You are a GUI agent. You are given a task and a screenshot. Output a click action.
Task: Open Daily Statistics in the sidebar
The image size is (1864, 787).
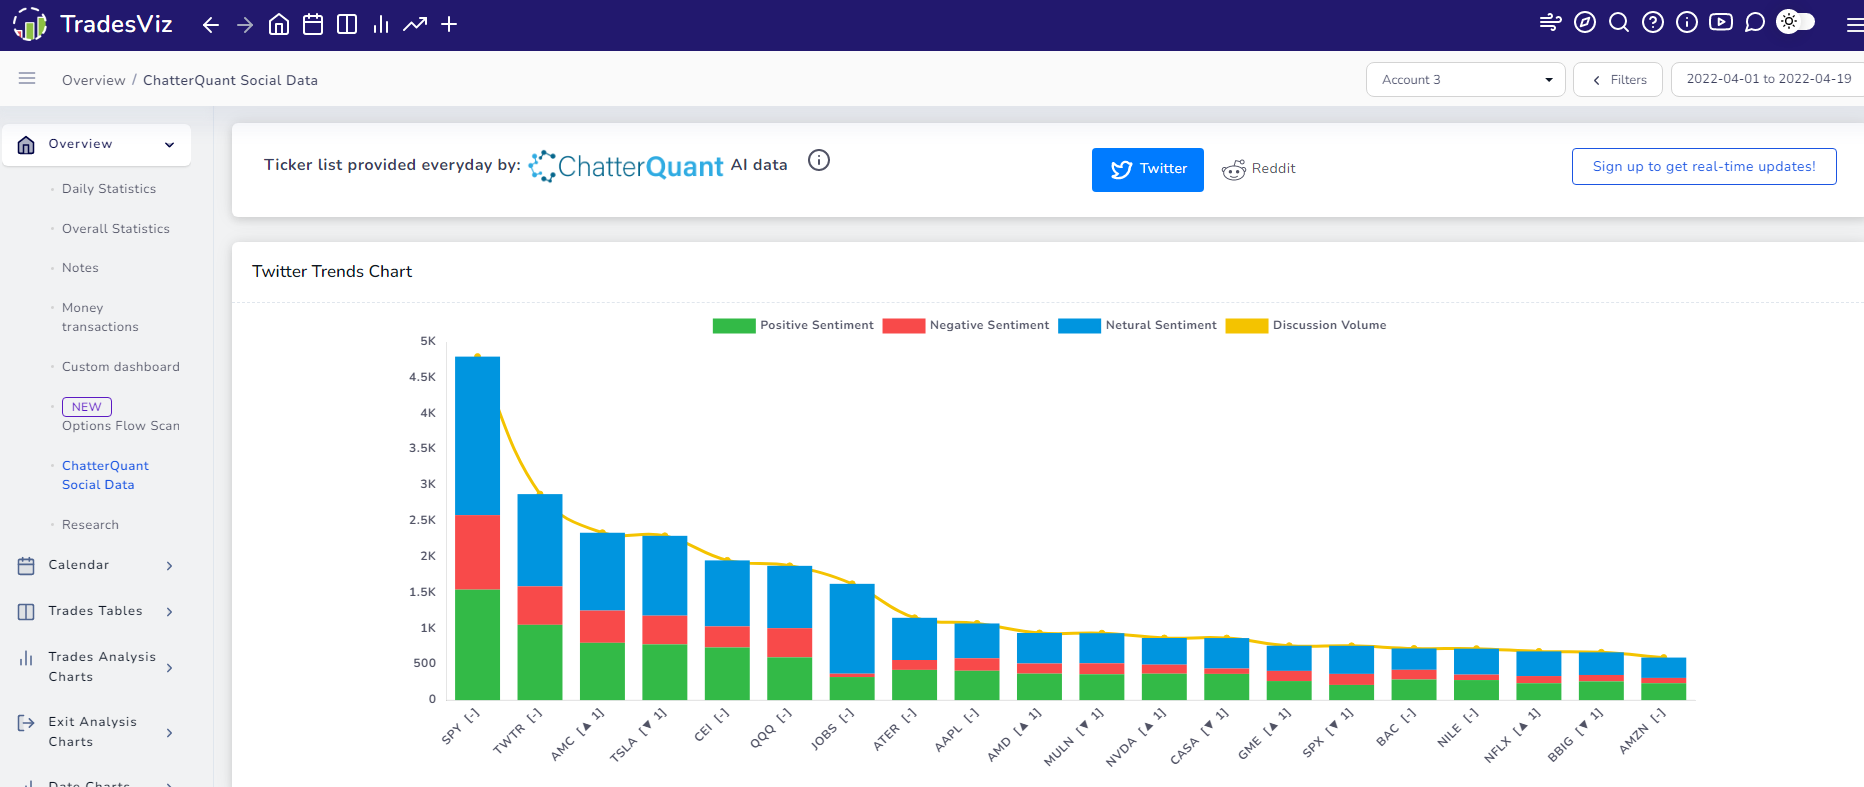click(109, 189)
